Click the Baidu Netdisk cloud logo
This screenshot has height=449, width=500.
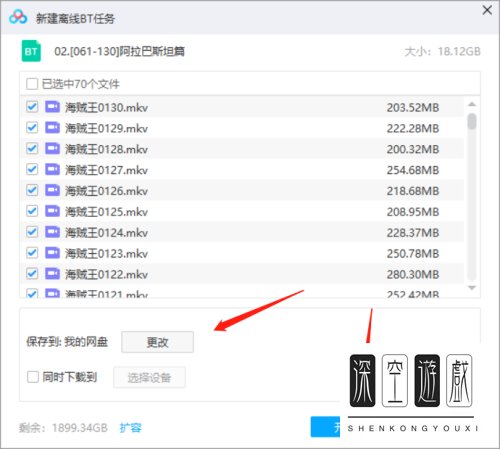pyautogui.click(x=18, y=17)
